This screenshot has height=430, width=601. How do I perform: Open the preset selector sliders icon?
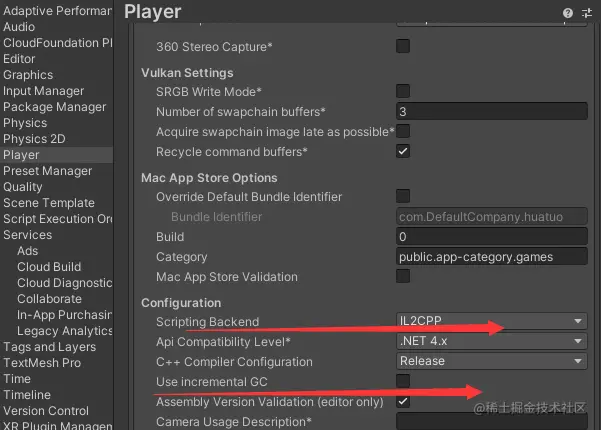[x=587, y=13]
